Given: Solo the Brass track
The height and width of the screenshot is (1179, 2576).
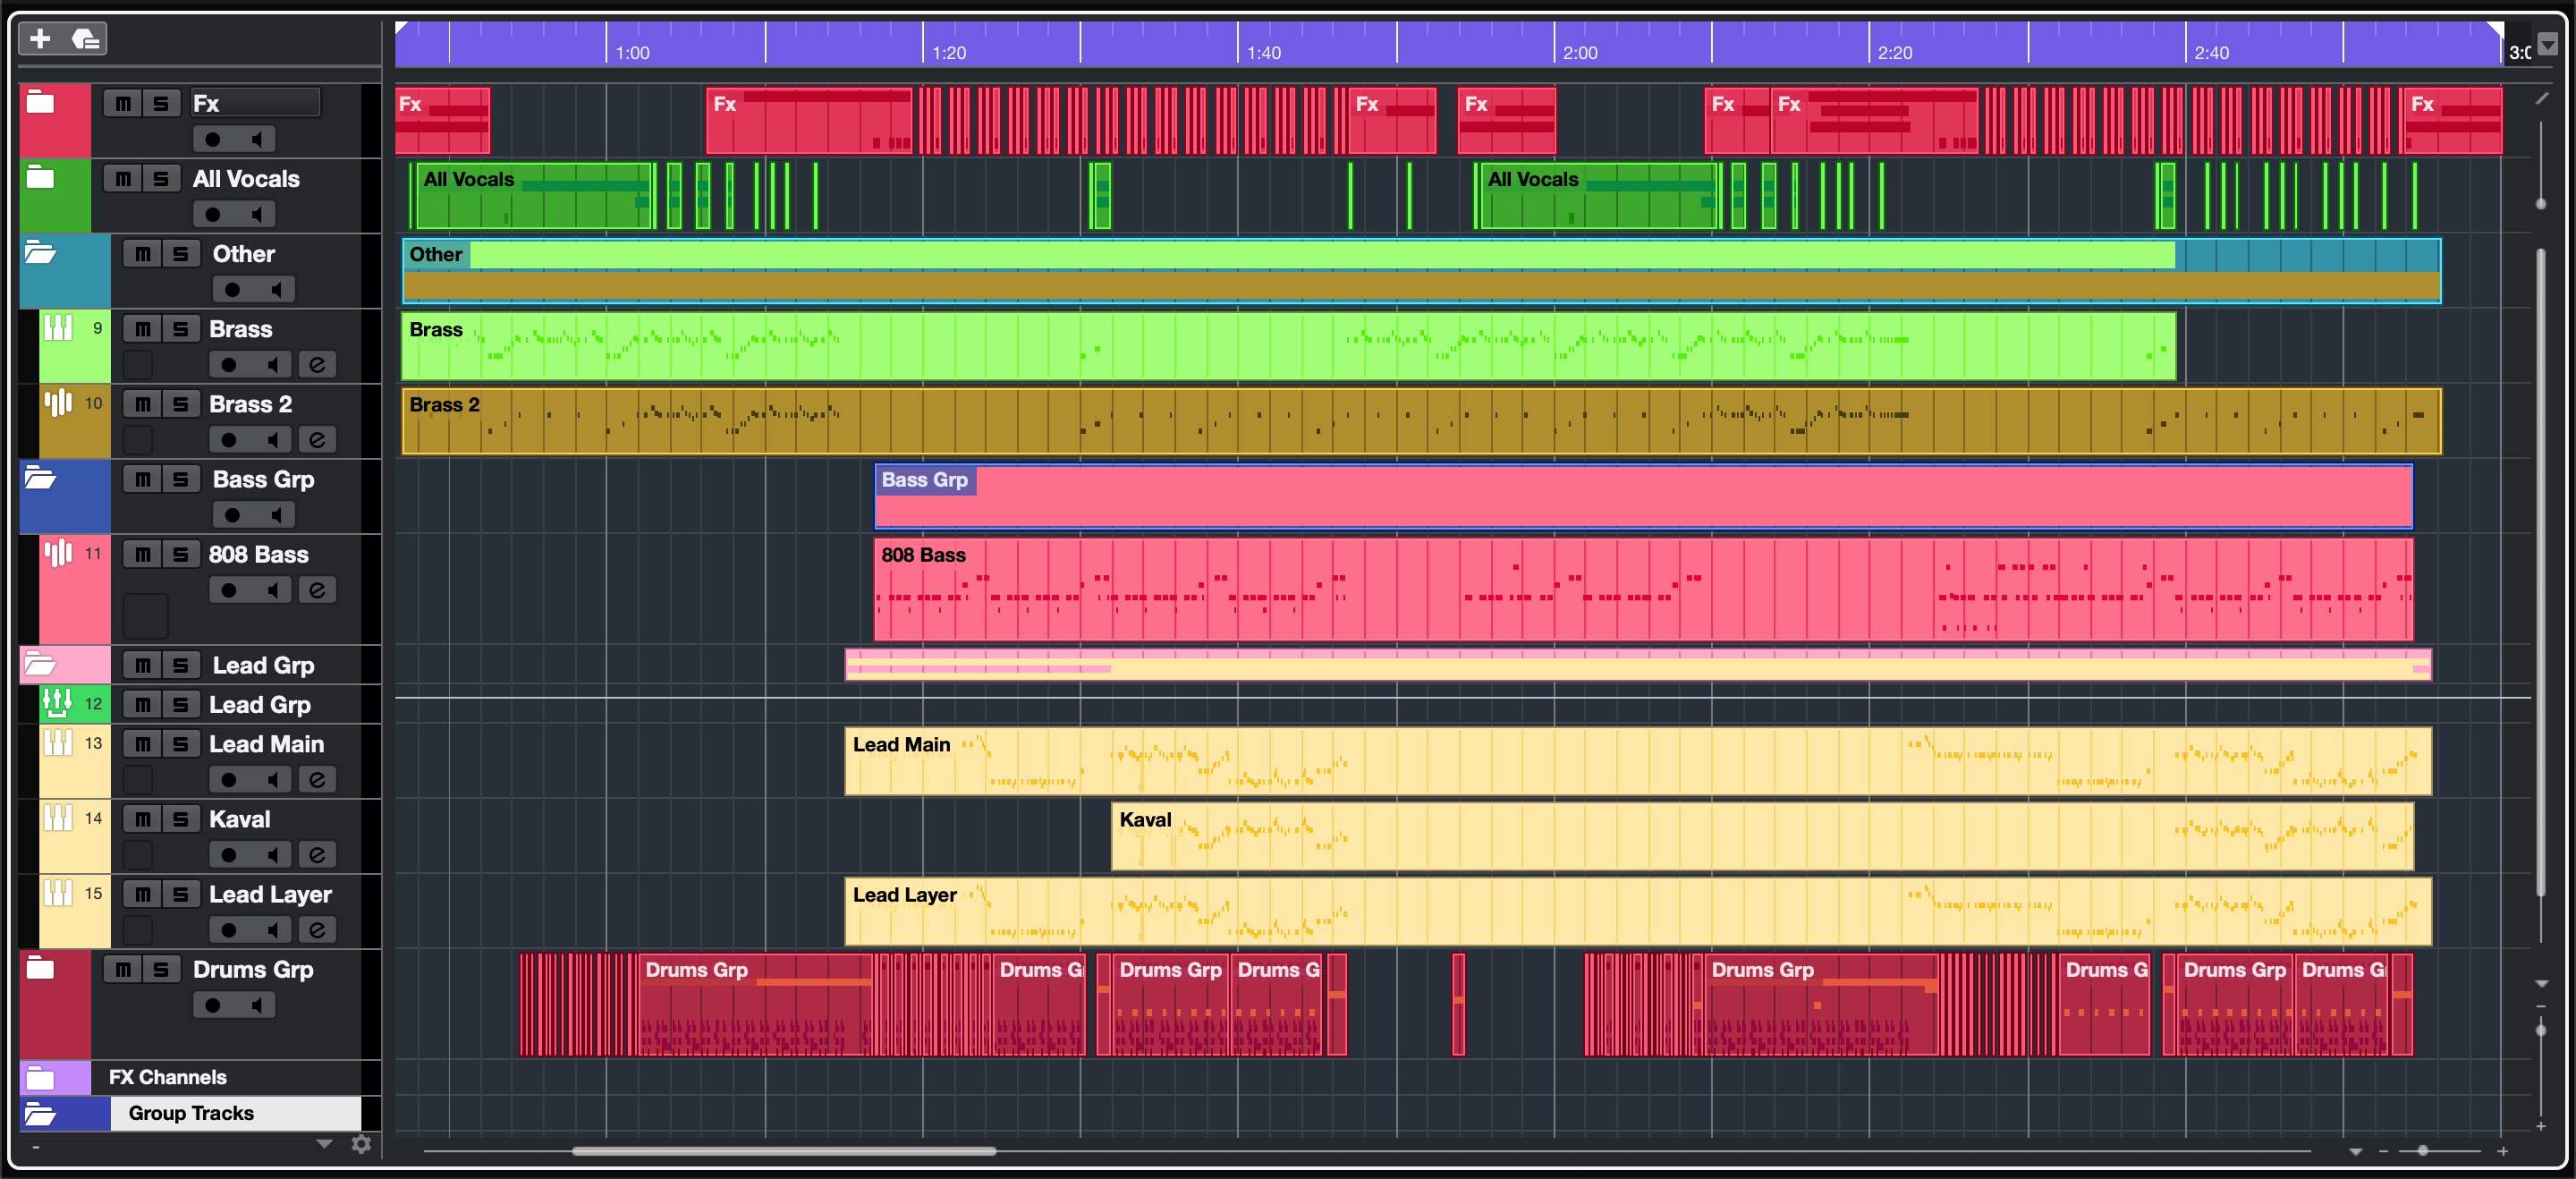Looking at the screenshot, I should tap(181, 329).
